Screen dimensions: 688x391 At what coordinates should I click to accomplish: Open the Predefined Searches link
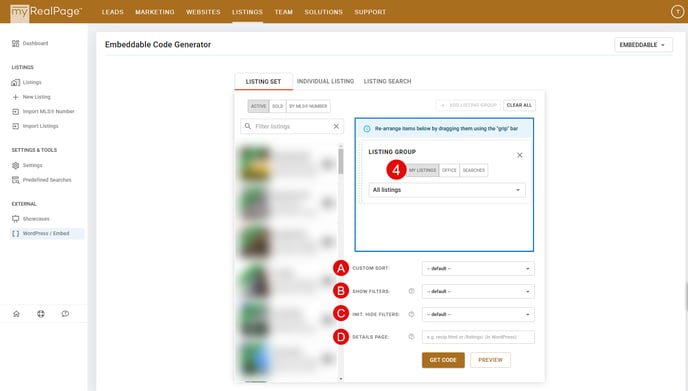tap(47, 180)
